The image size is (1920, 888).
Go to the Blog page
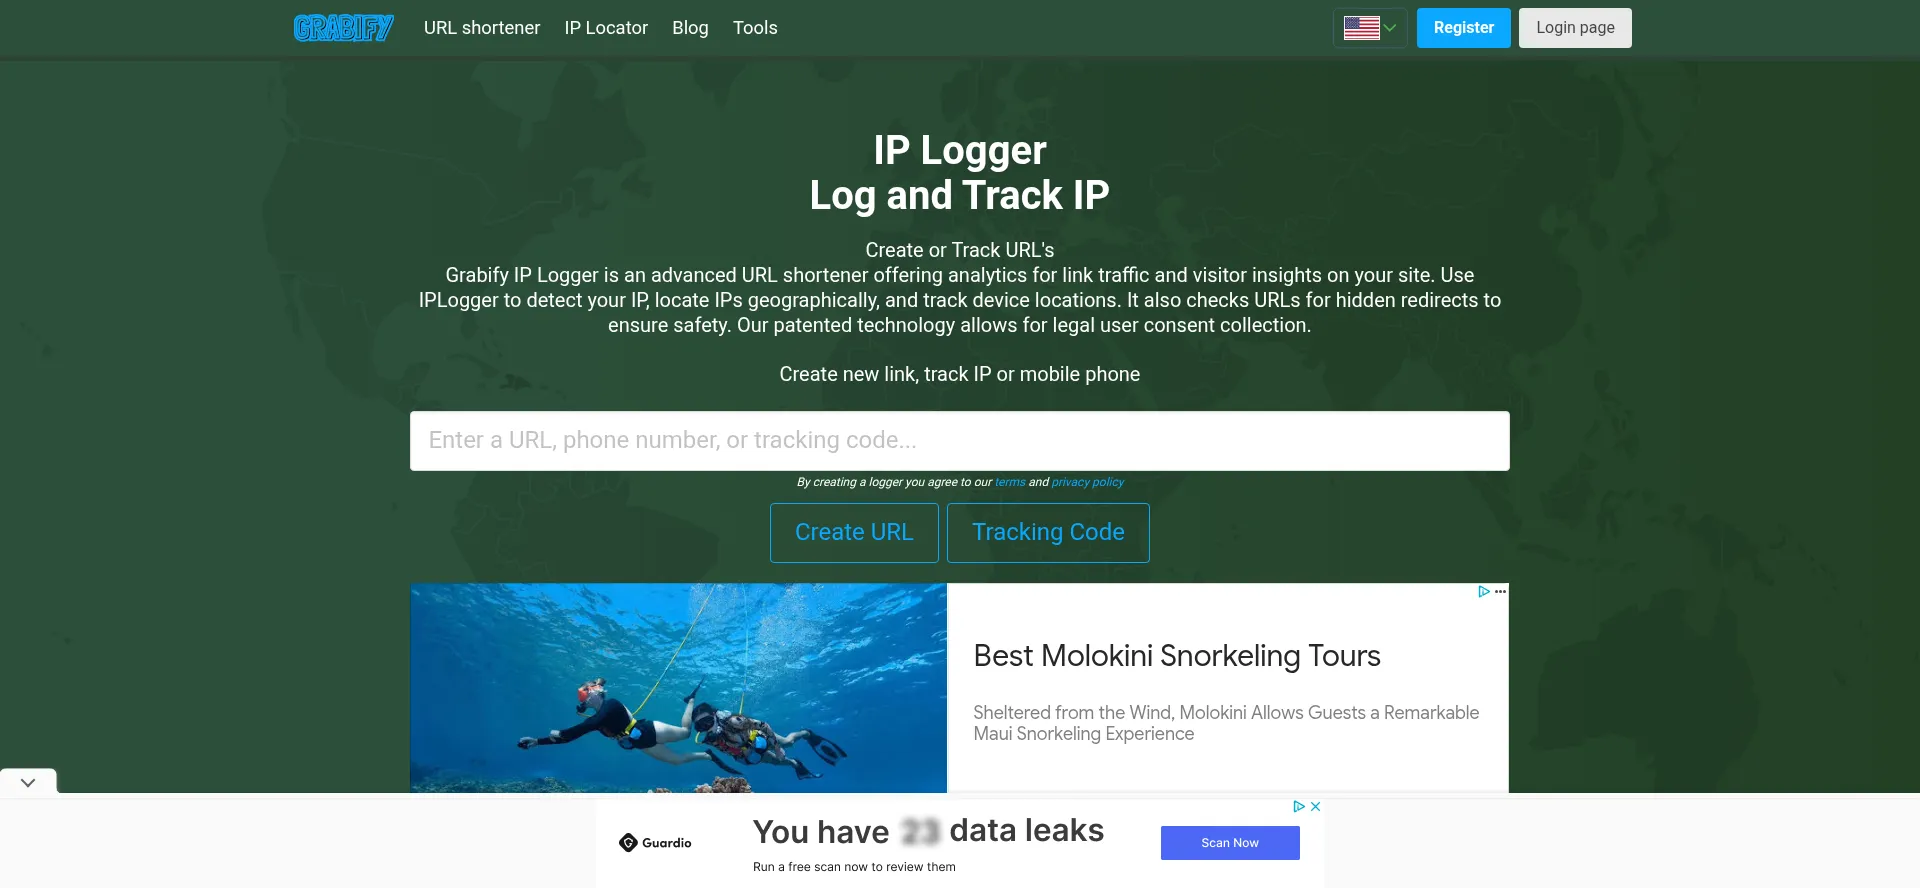pos(690,28)
